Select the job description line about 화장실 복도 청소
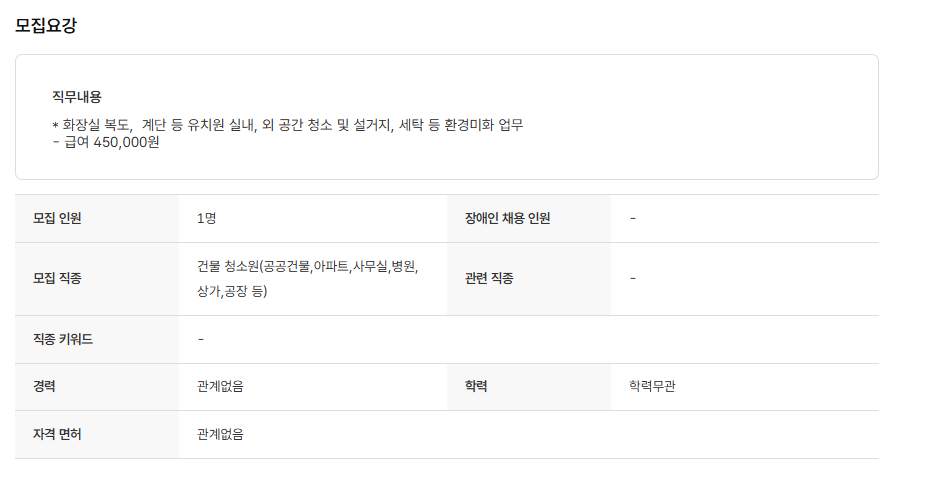 [x=288, y=125]
